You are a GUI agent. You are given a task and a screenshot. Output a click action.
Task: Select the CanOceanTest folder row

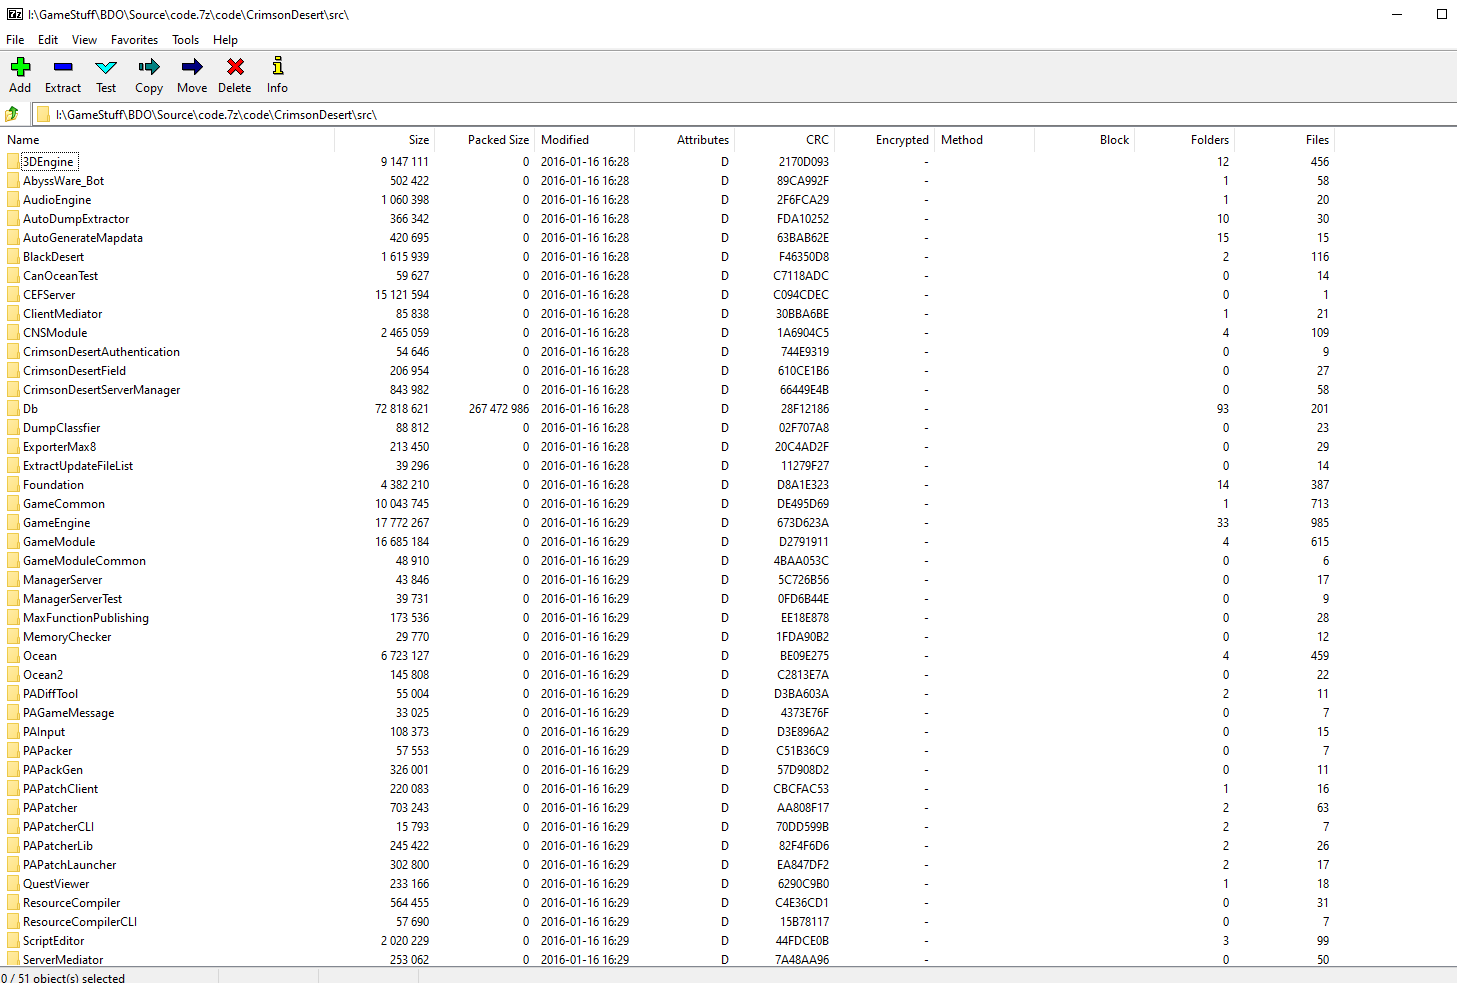point(668,276)
